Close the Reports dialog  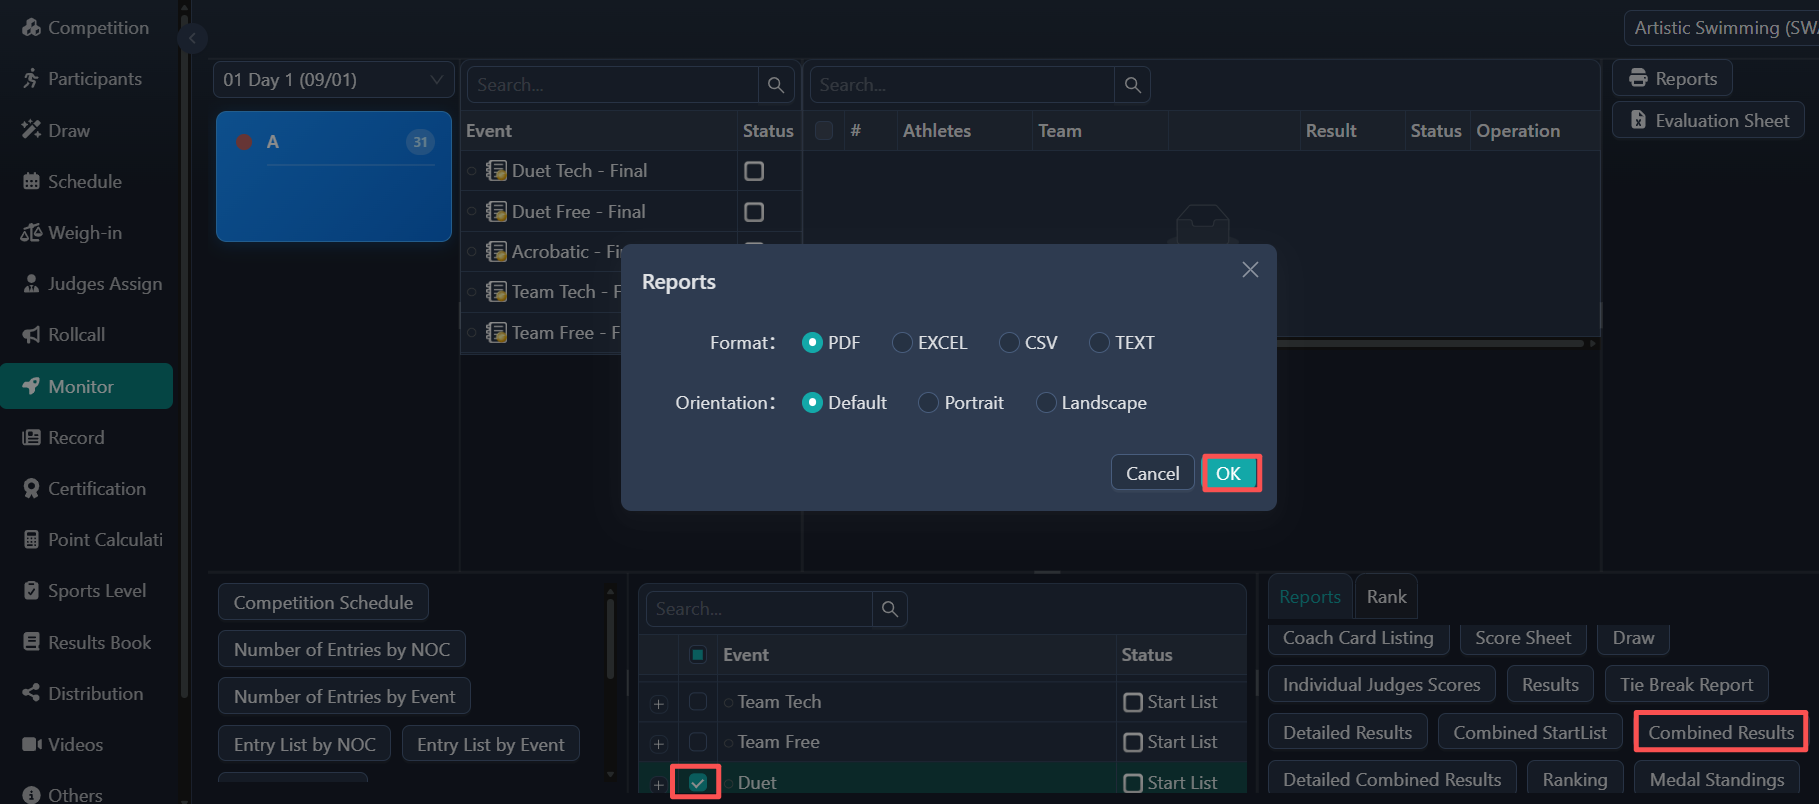coord(1250,270)
